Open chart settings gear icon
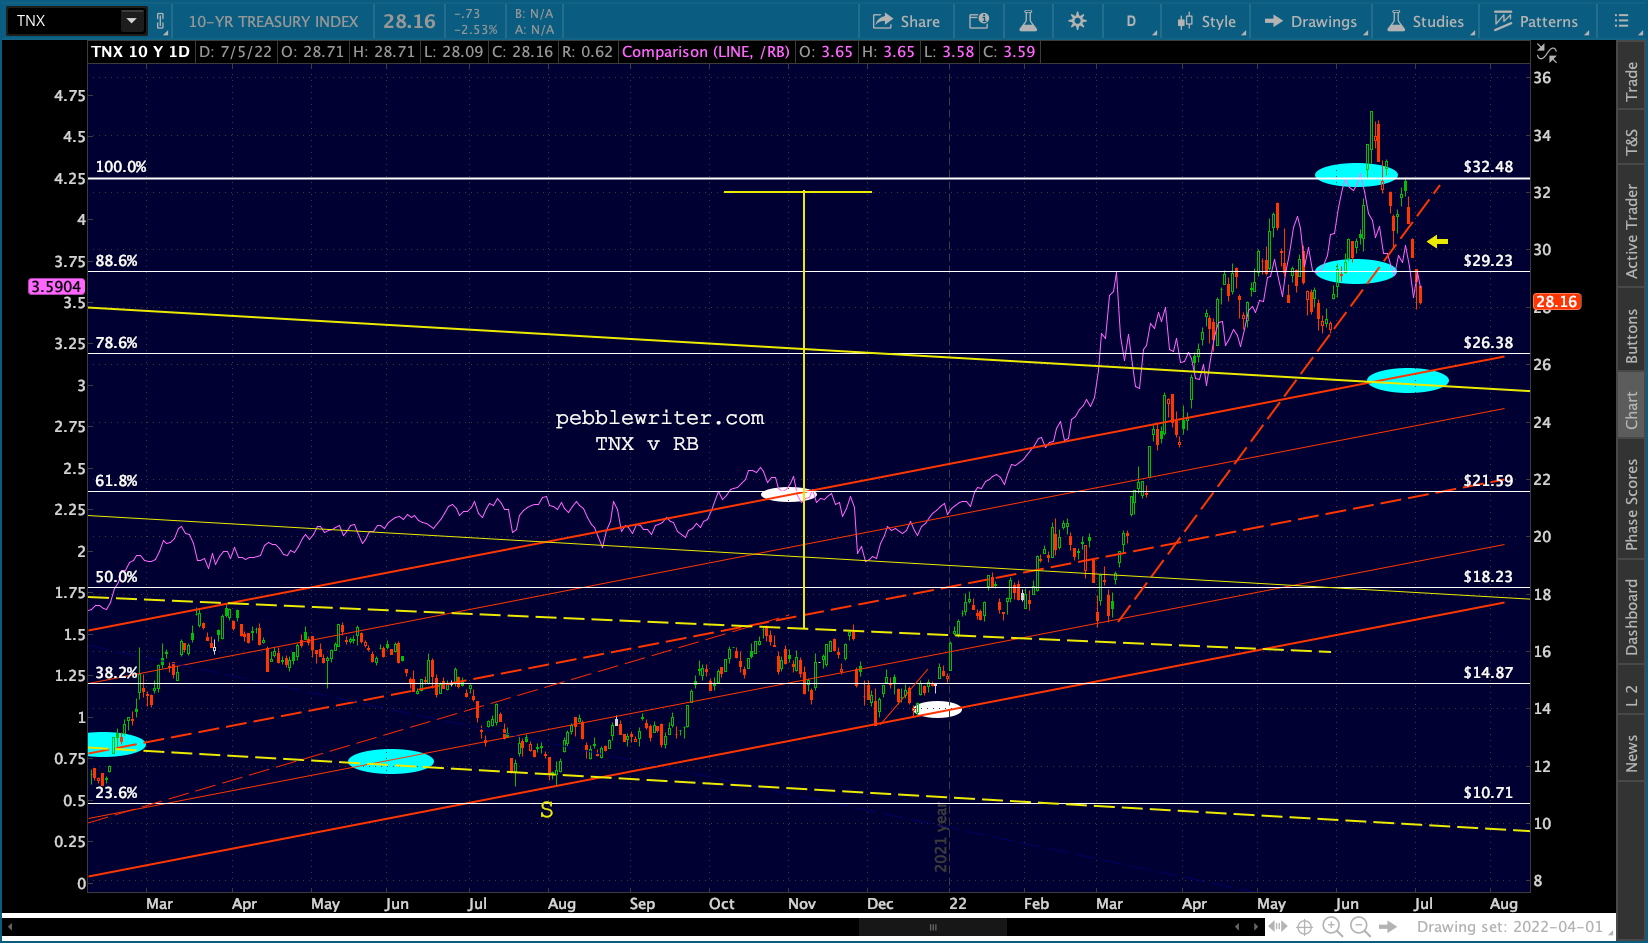The image size is (1648, 943). pyautogui.click(x=1077, y=21)
